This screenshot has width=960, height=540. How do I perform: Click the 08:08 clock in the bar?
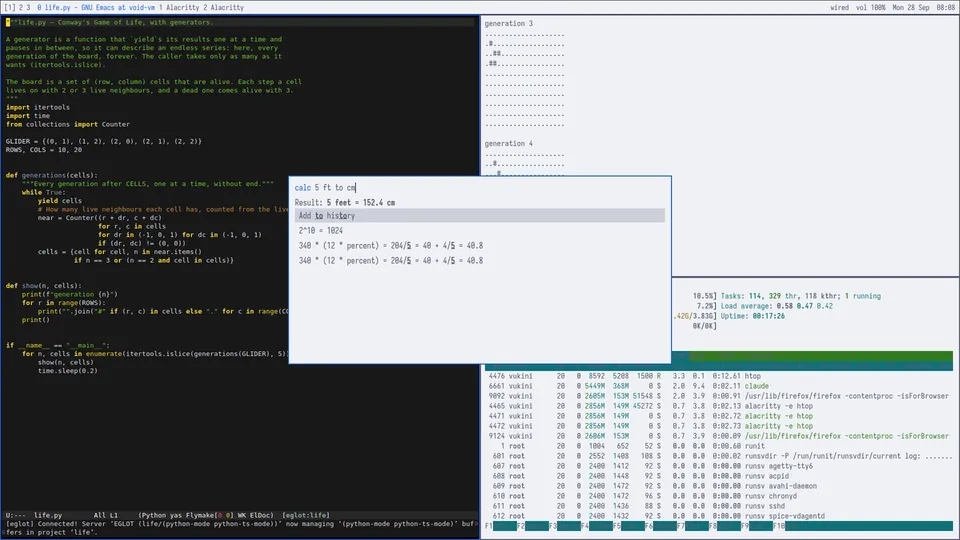(x=945, y=7)
